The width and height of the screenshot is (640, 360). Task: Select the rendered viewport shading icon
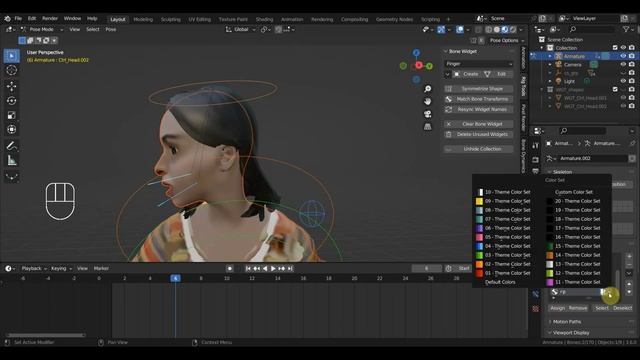(x=513, y=29)
